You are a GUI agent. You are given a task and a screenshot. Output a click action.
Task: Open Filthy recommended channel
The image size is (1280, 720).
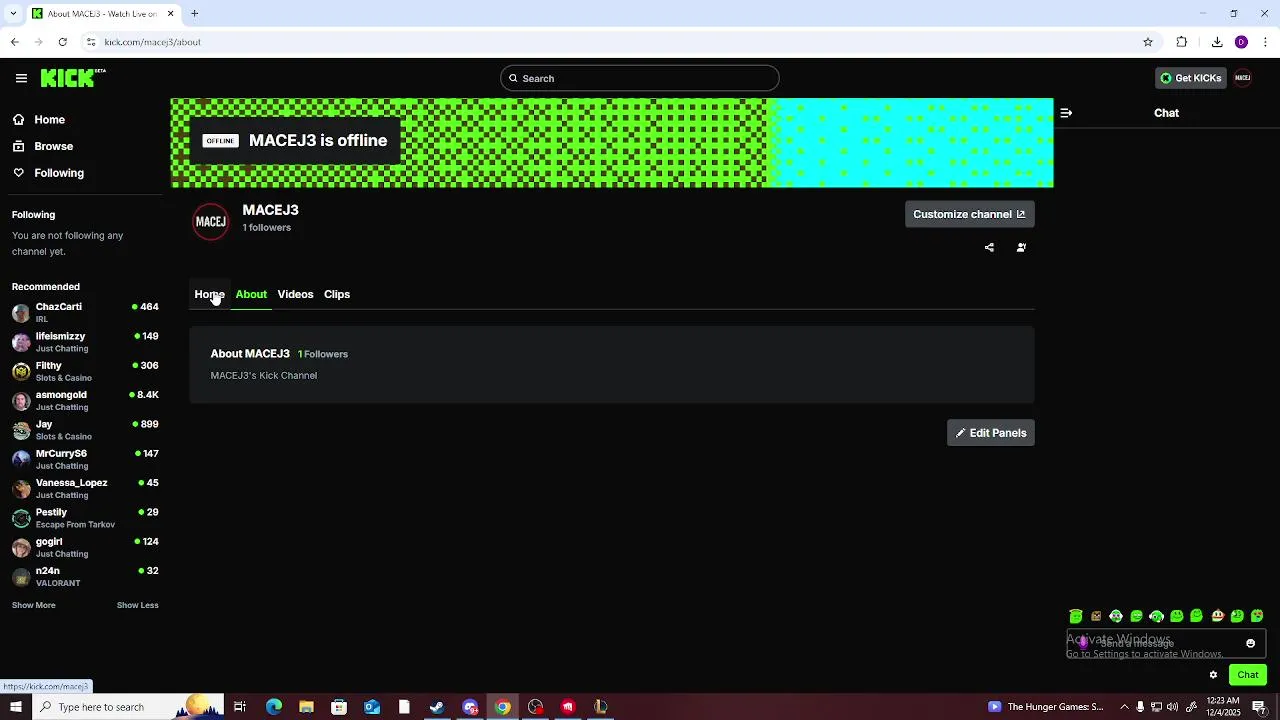point(85,371)
